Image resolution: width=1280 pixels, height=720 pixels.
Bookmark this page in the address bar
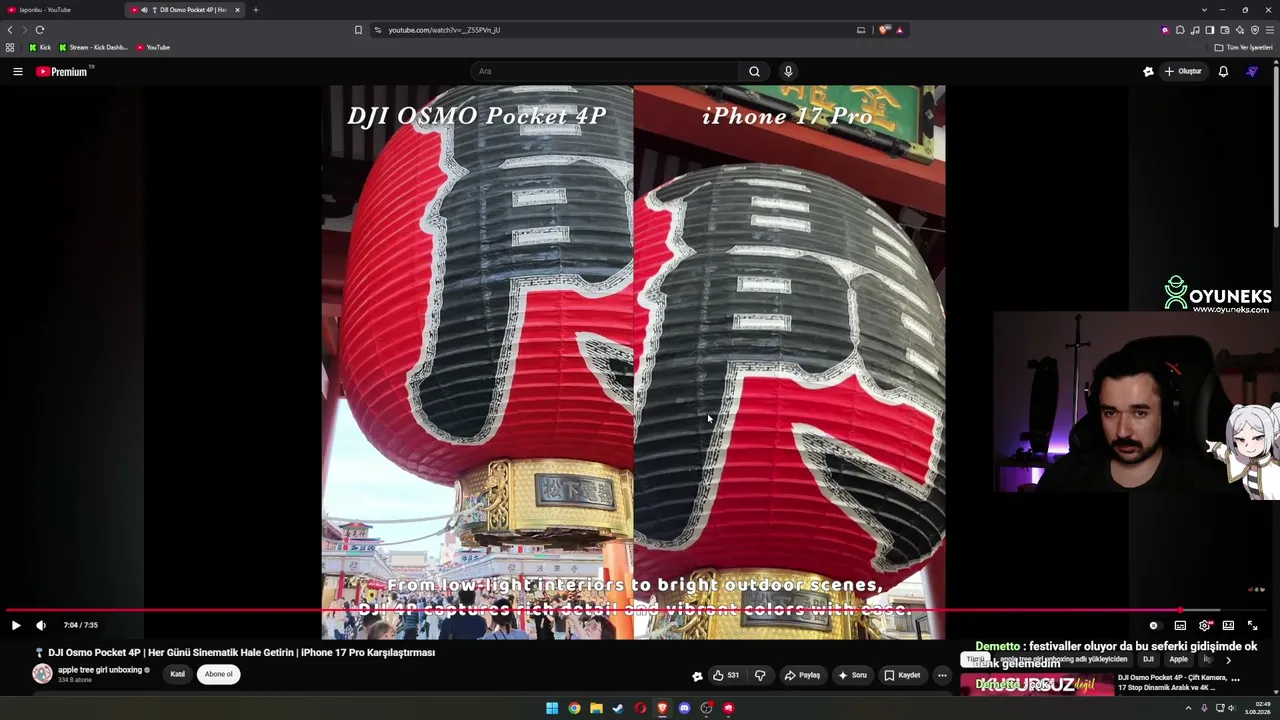click(358, 30)
